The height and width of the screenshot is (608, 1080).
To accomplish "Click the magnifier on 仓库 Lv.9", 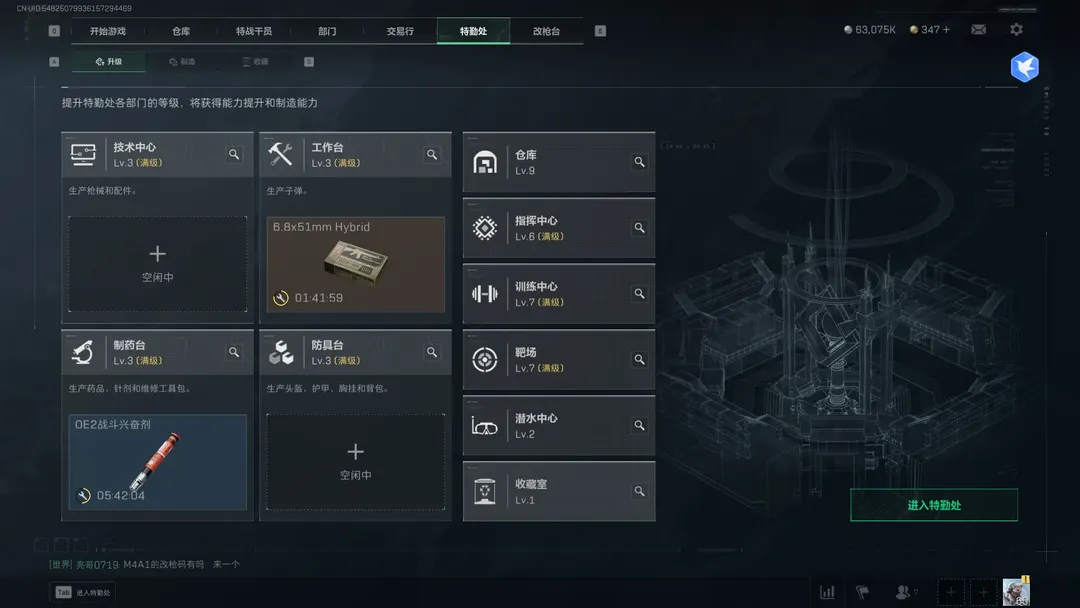I will (x=639, y=162).
